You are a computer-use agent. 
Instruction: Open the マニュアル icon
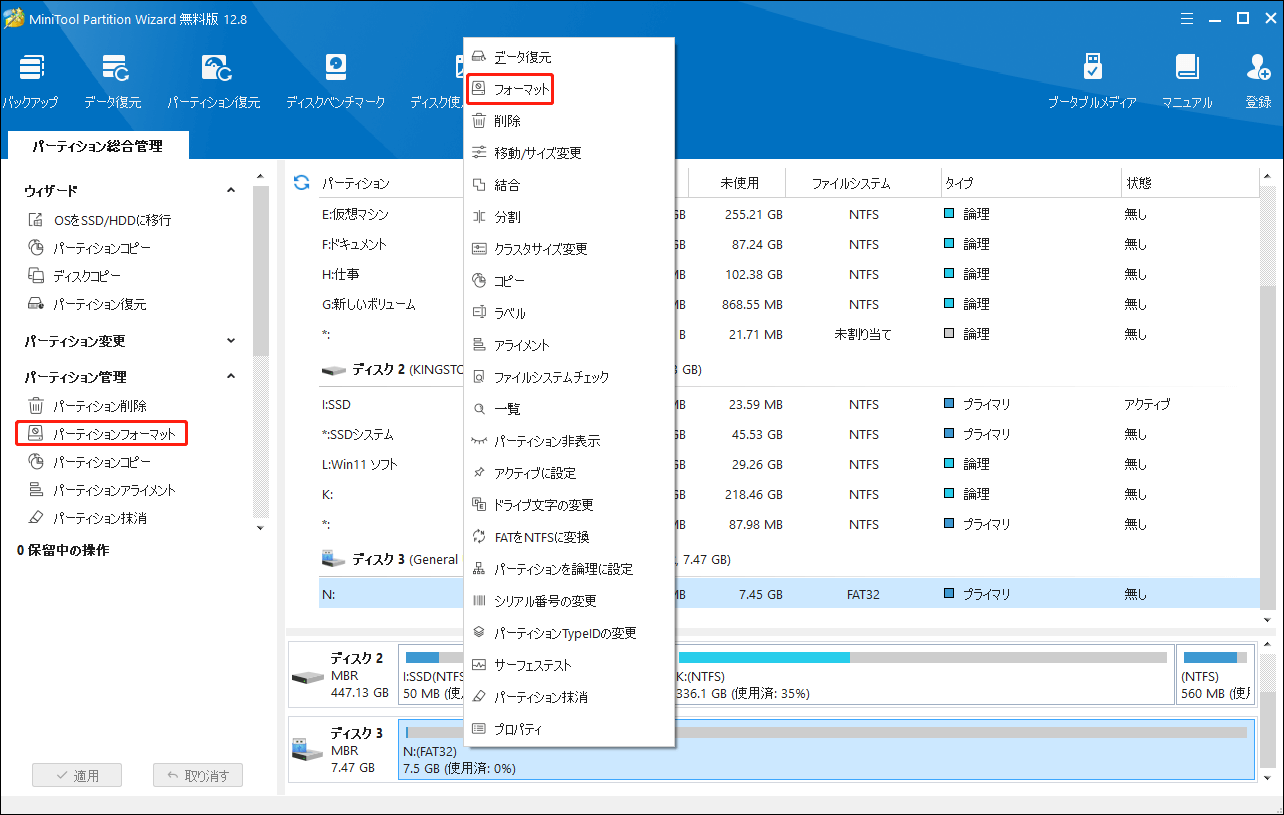pos(1187,80)
